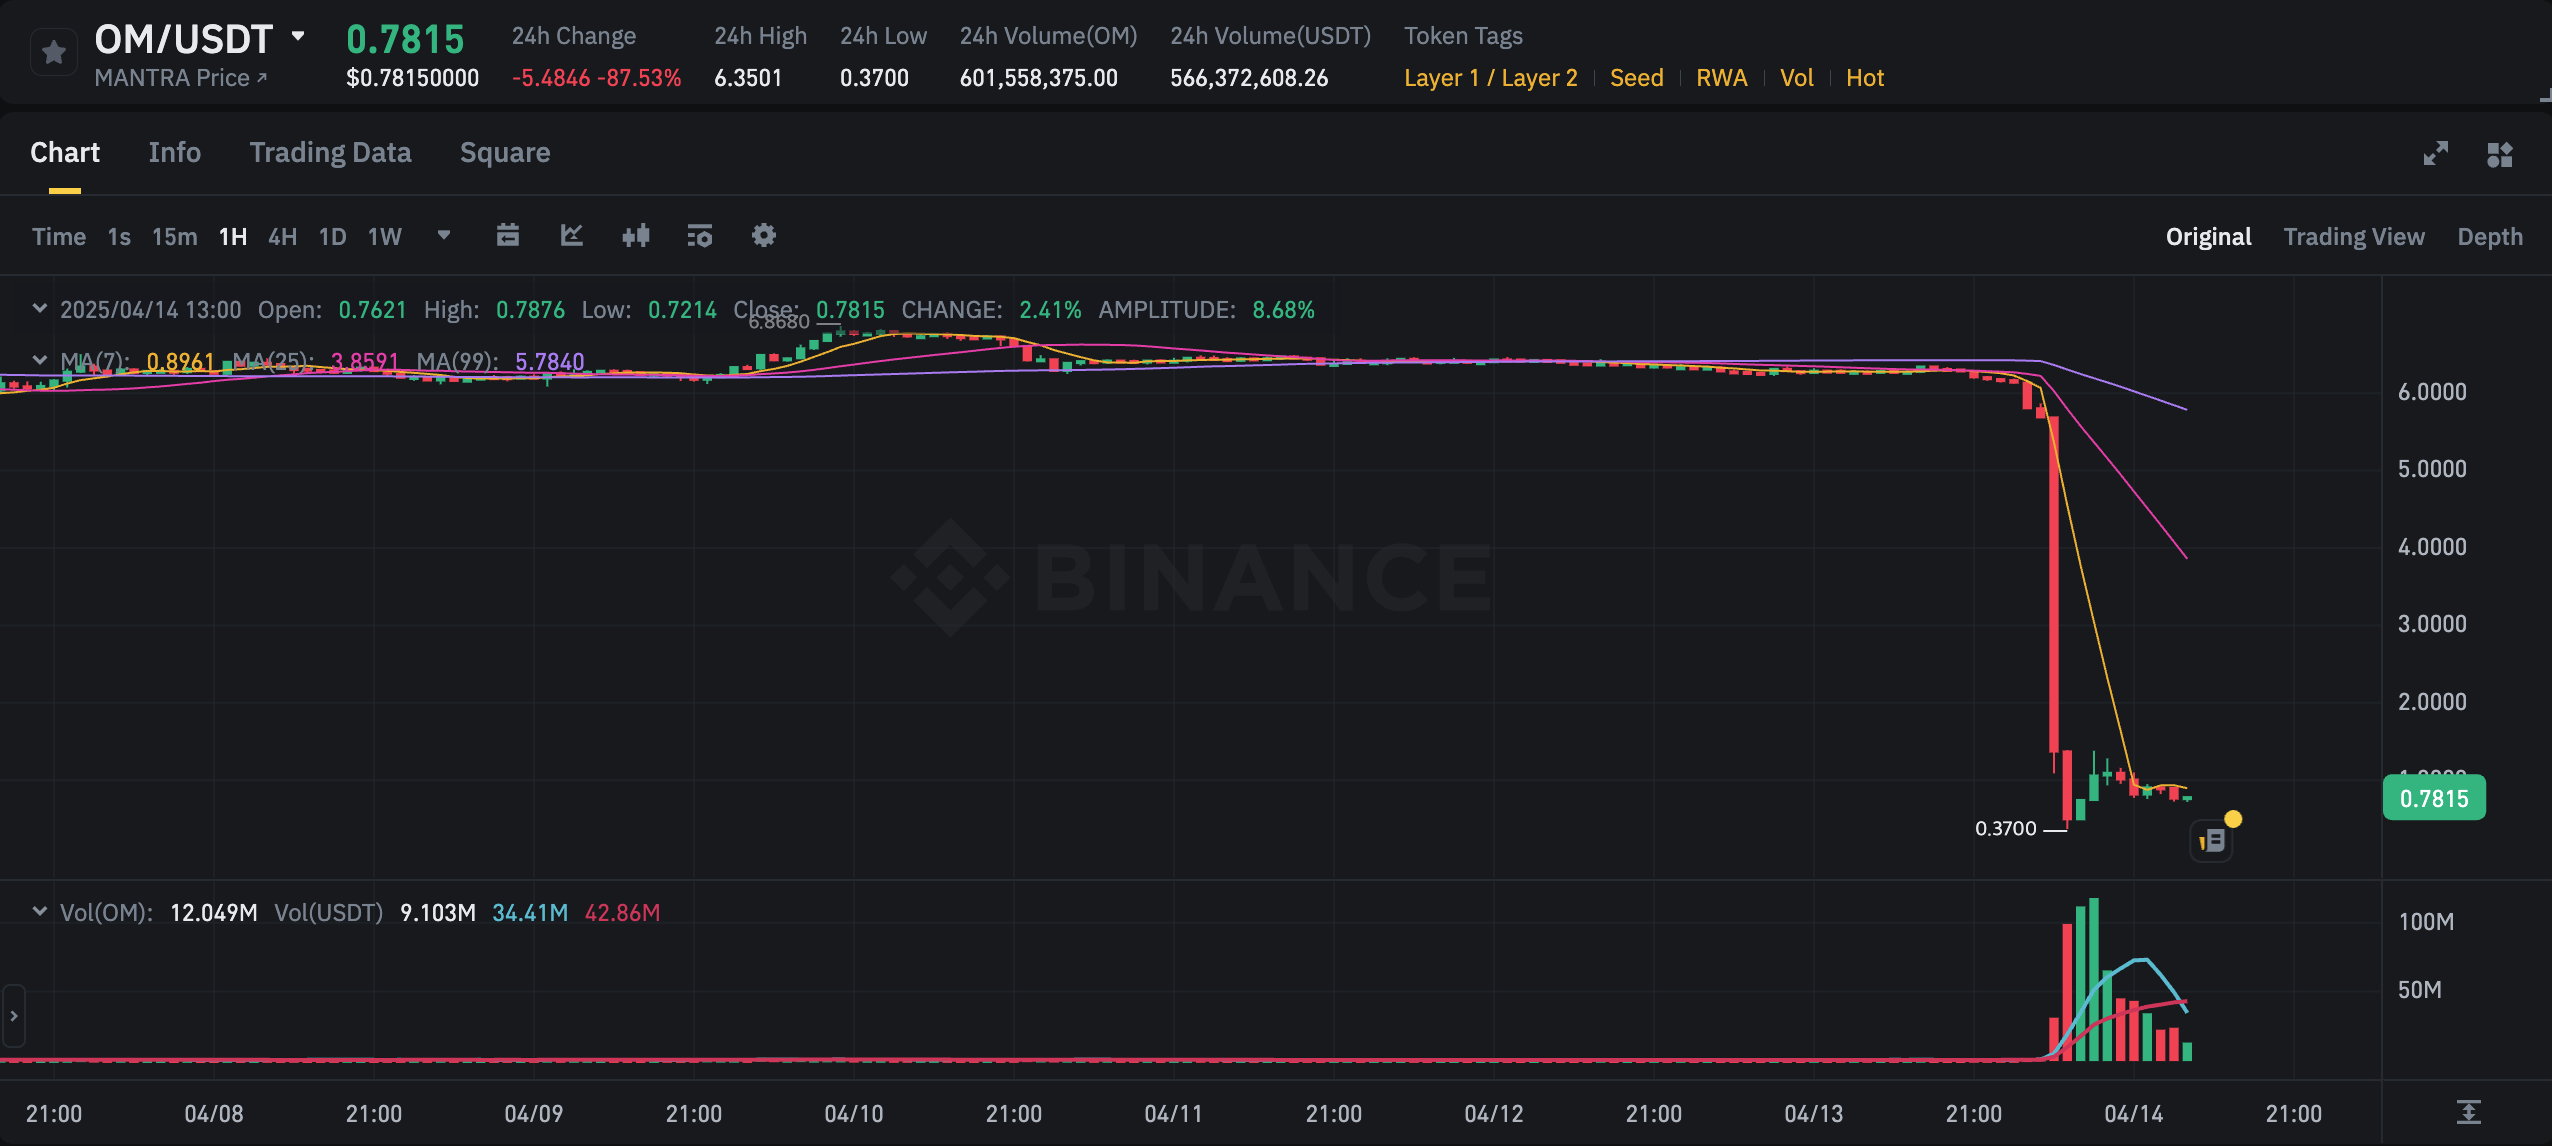Viewport: 2552px width, 1146px height.
Task: Open the technical indicators icon
Action: 700,235
